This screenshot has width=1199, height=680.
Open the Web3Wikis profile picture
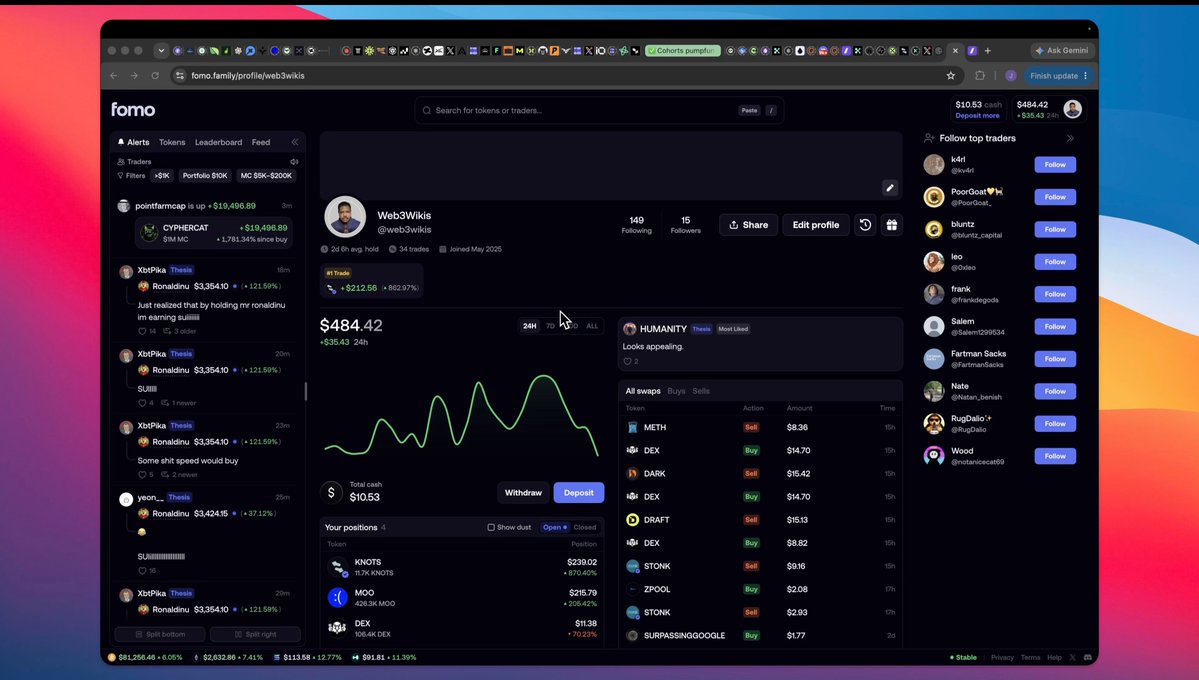point(345,216)
